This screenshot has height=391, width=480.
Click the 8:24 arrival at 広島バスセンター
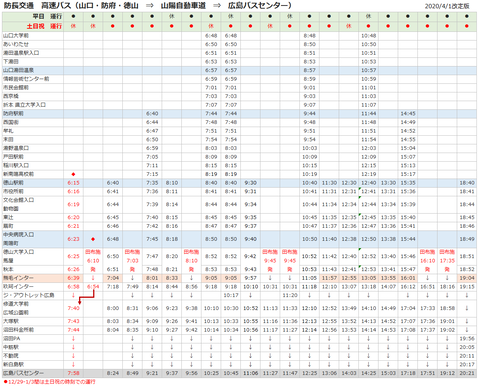[x=113, y=373]
